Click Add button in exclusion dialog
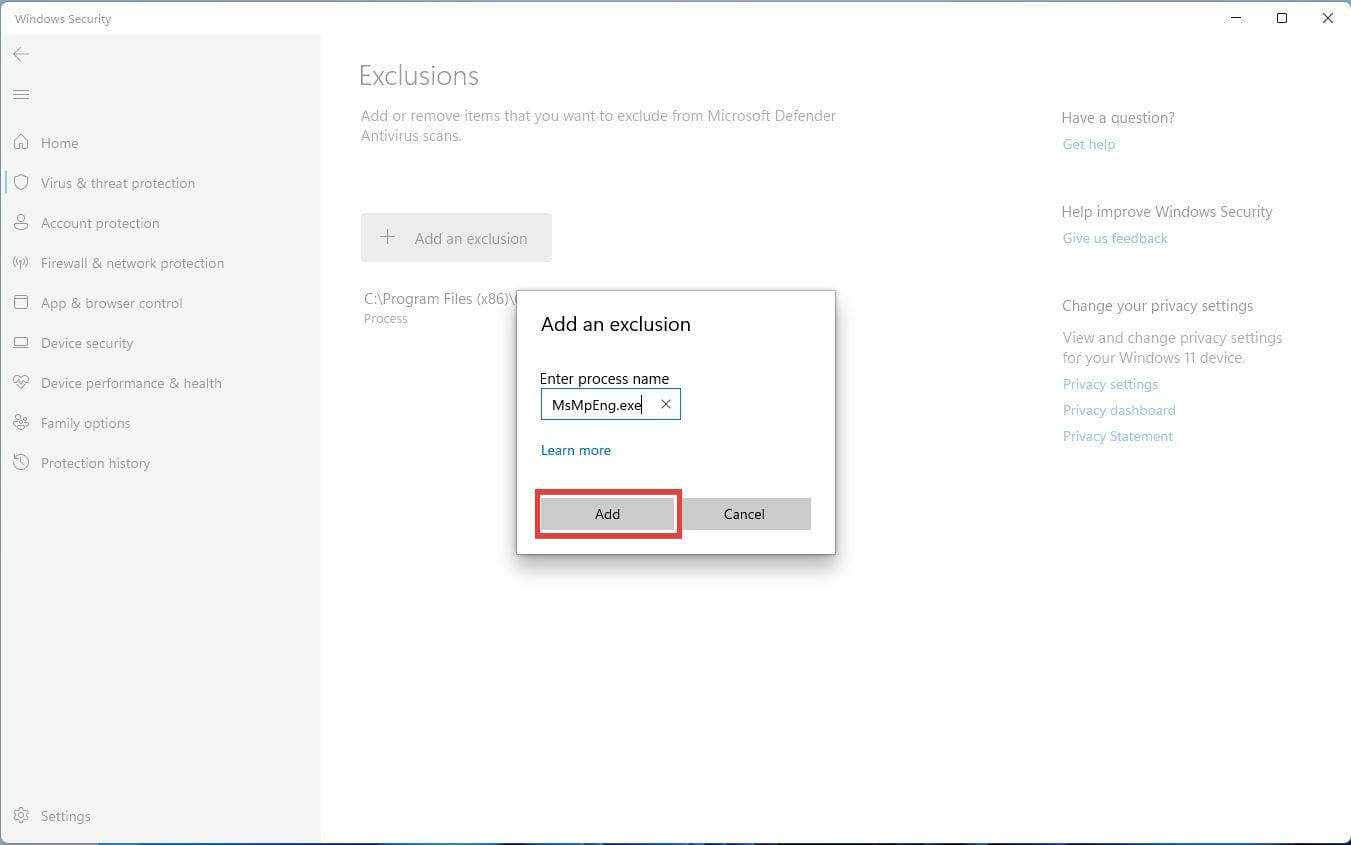 (x=607, y=514)
